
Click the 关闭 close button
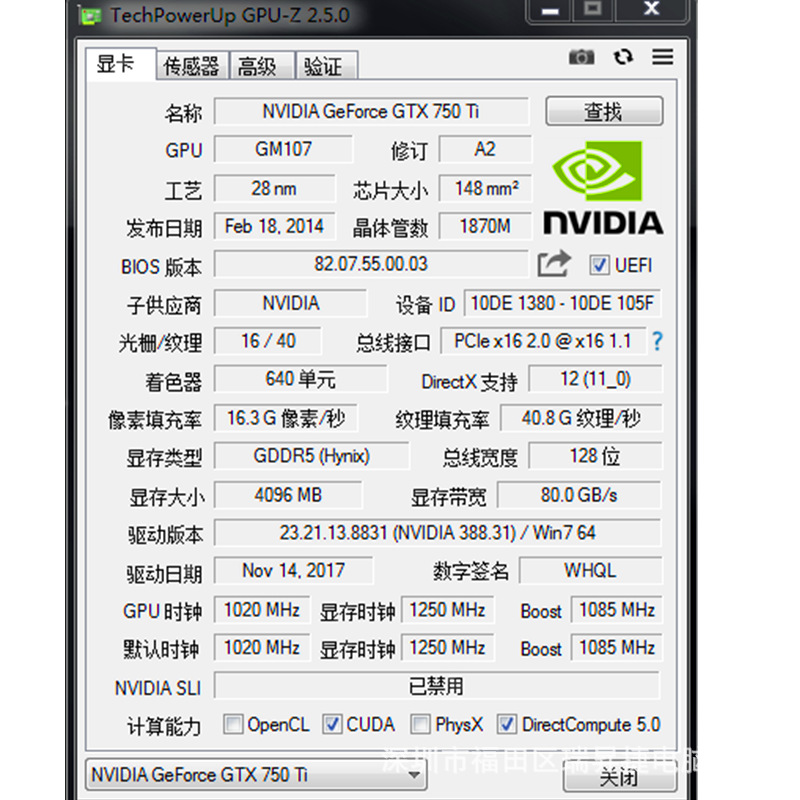pyautogui.click(x=620, y=777)
